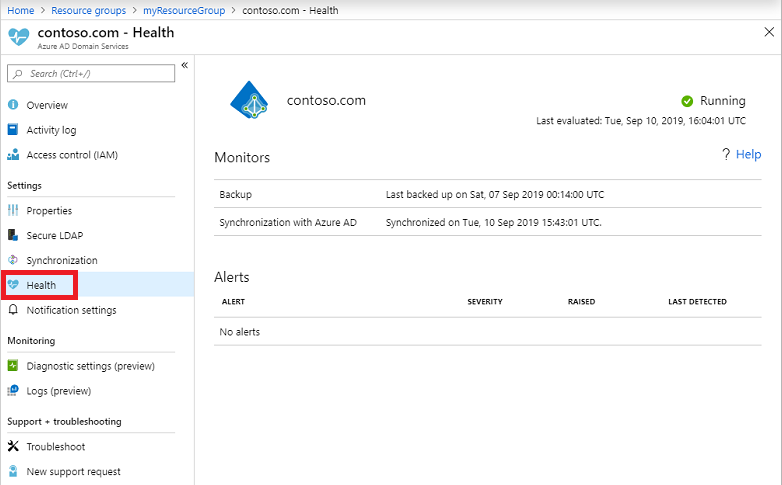Click the Secure LDAP icon

tap(13, 235)
